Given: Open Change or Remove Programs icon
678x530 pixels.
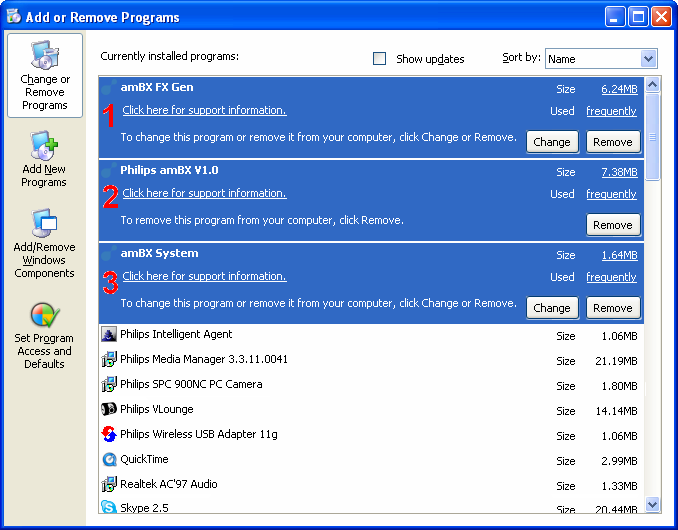Looking at the screenshot, I should click(45, 55).
